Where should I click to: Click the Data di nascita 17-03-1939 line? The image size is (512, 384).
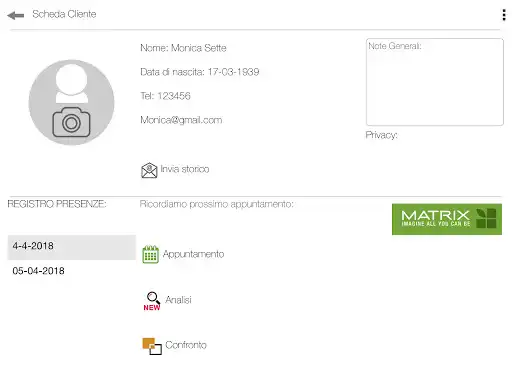coord(200,72)
